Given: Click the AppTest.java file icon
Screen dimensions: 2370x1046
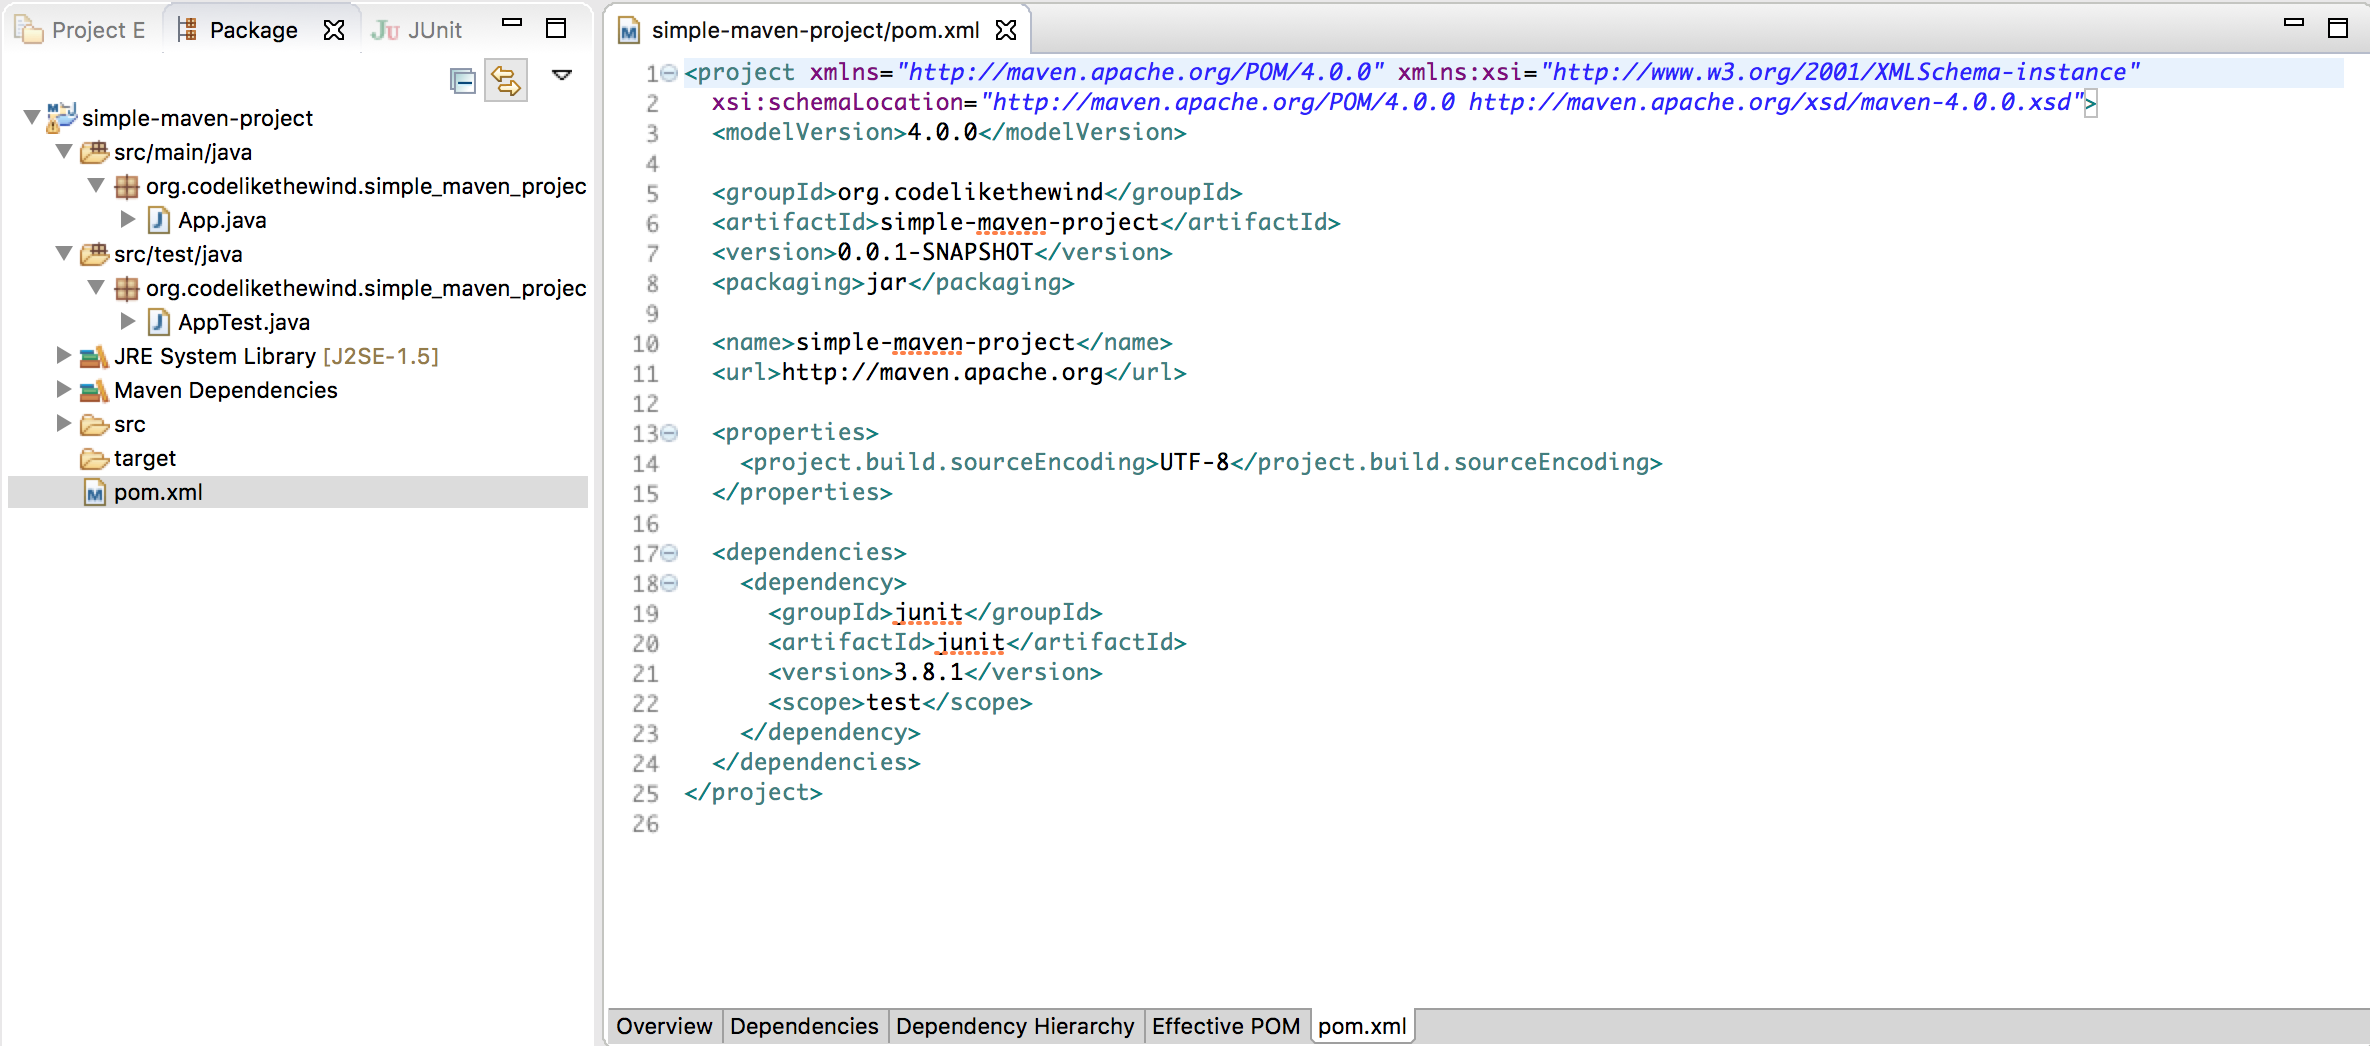Looking at the screenshot, I should pyautogui.click(x=158, y=322).
